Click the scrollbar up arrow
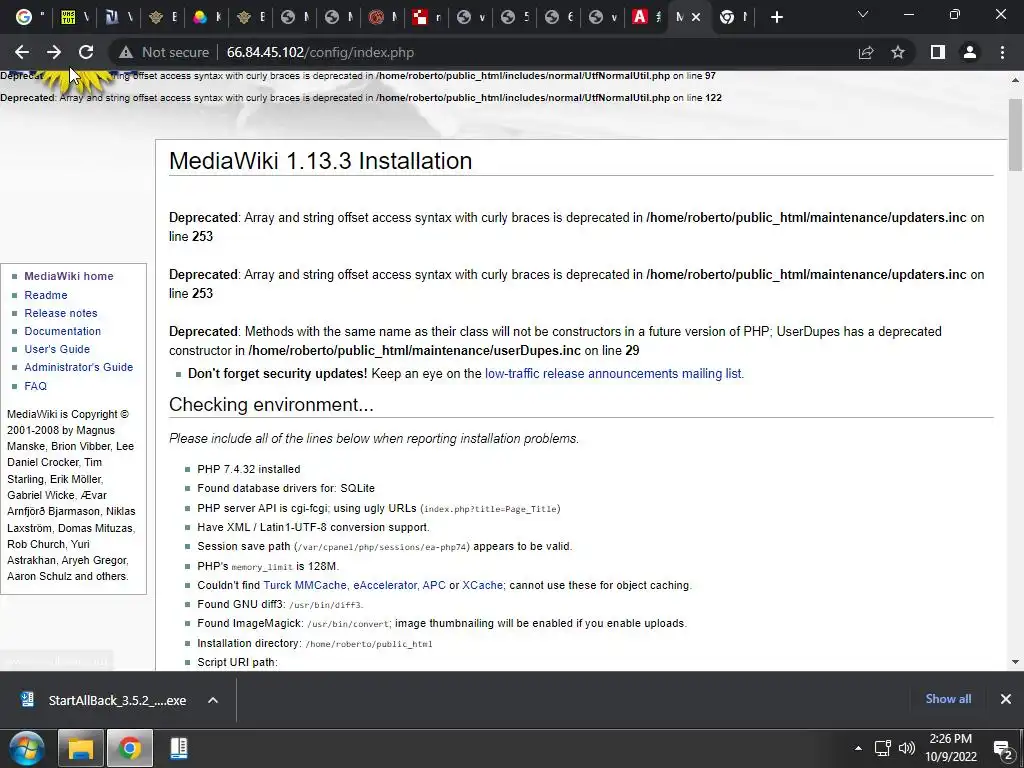 click(x=1015, y=80)
